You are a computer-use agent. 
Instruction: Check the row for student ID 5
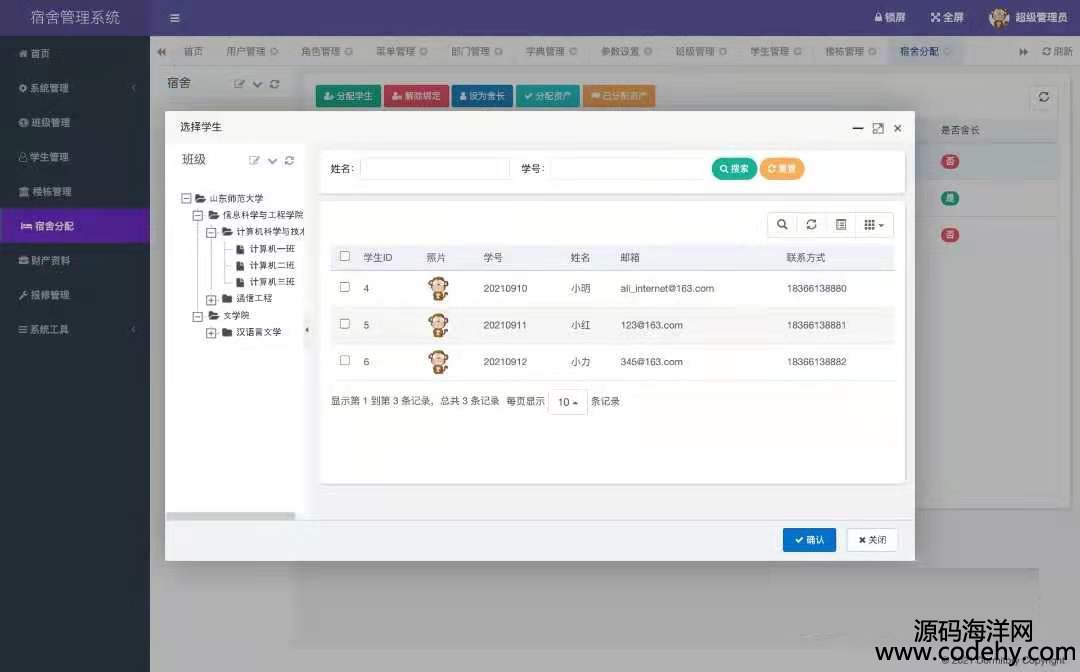tap(345, 324)
